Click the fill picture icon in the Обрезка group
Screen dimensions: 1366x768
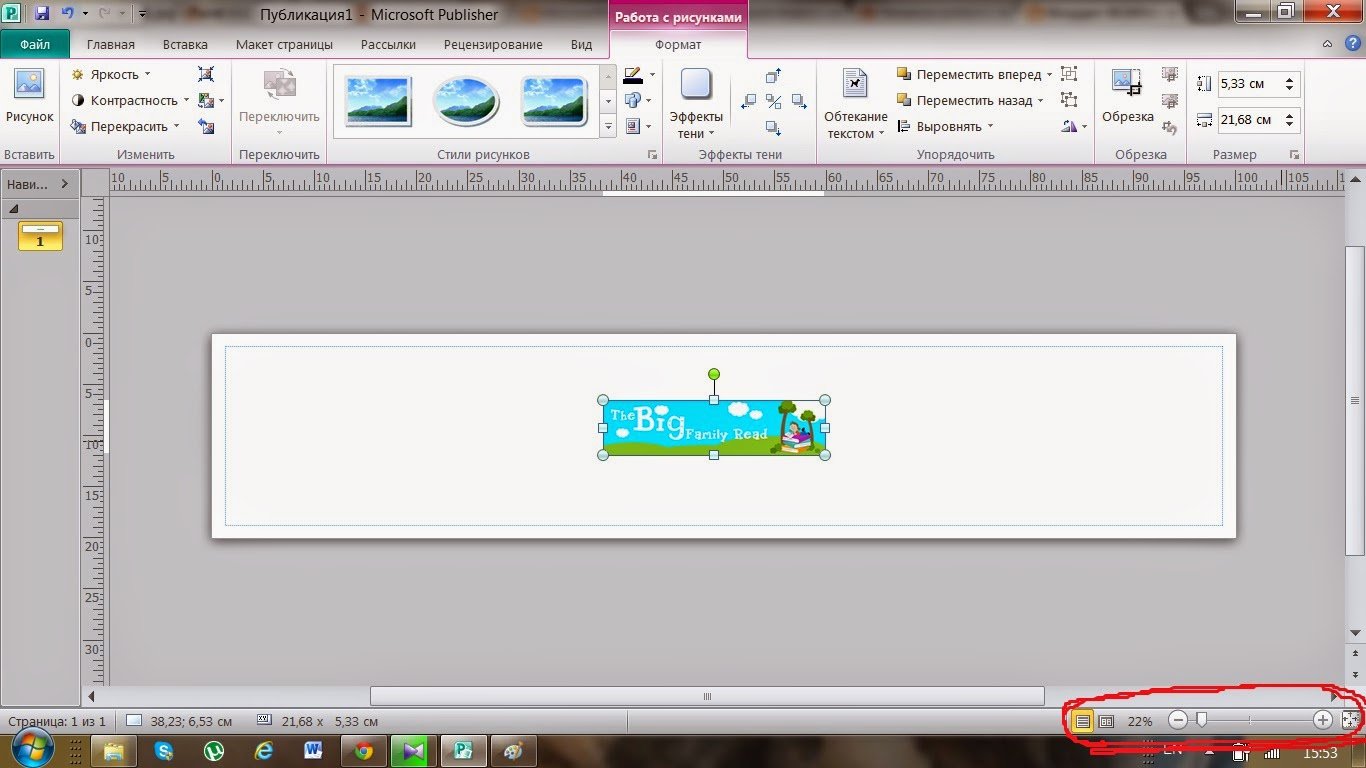(1169, 101)
